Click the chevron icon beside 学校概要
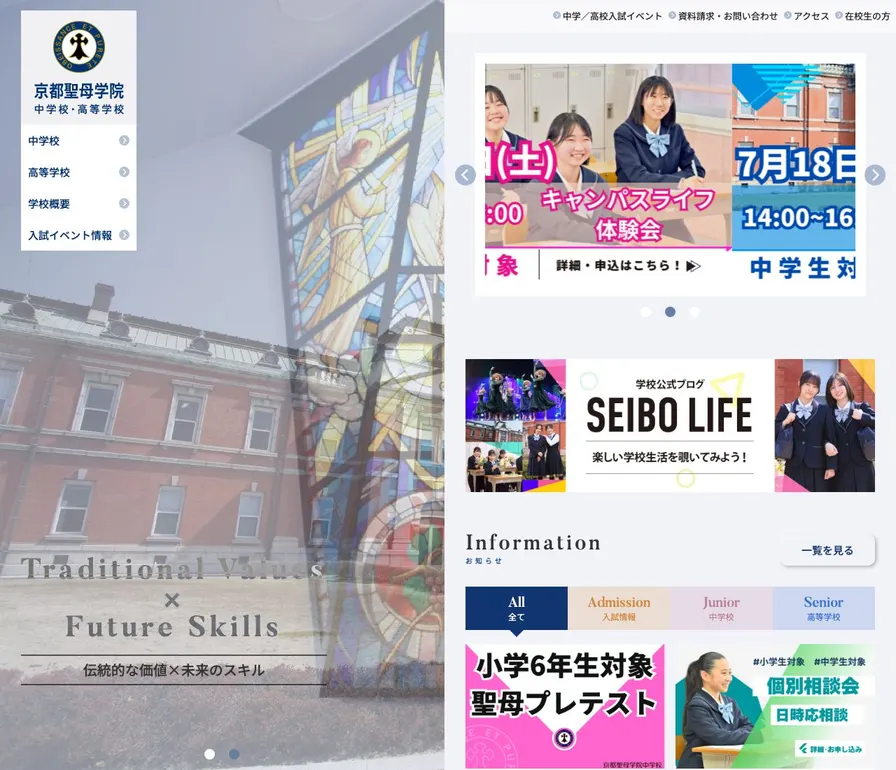The height and width of the screenshot is (770, 896). [124, 203]
